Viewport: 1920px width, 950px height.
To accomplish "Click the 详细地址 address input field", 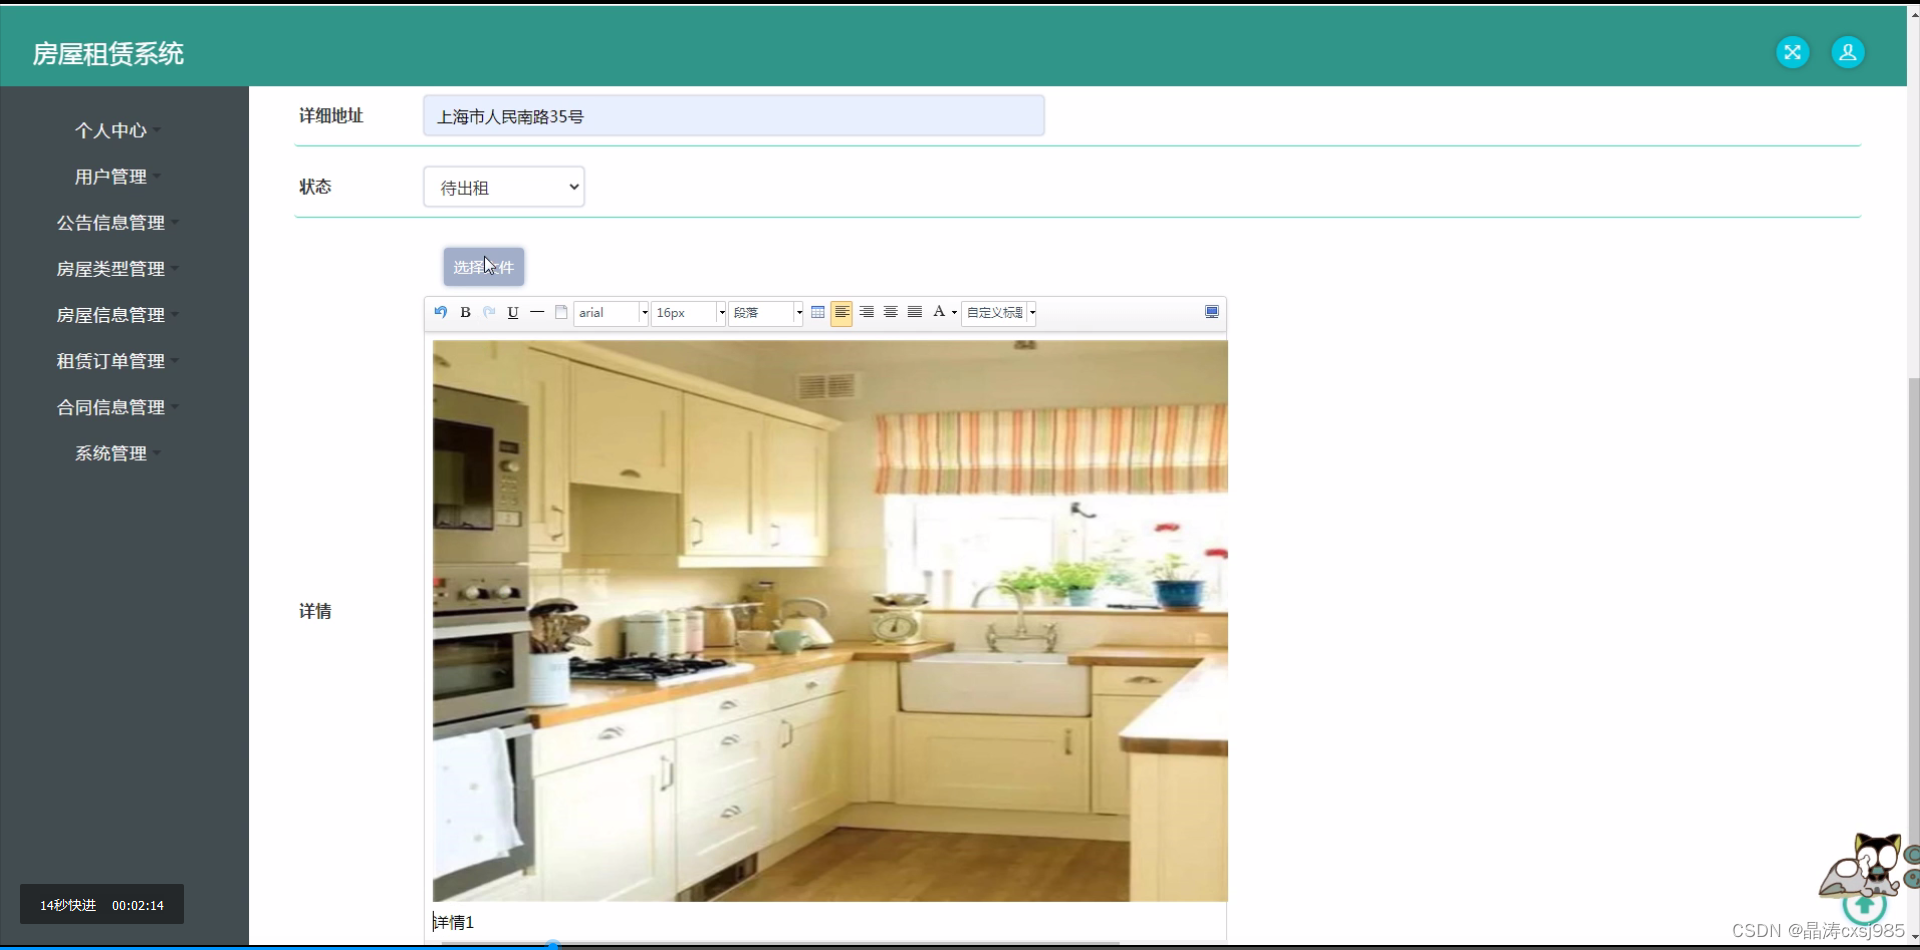I will 733,115.
